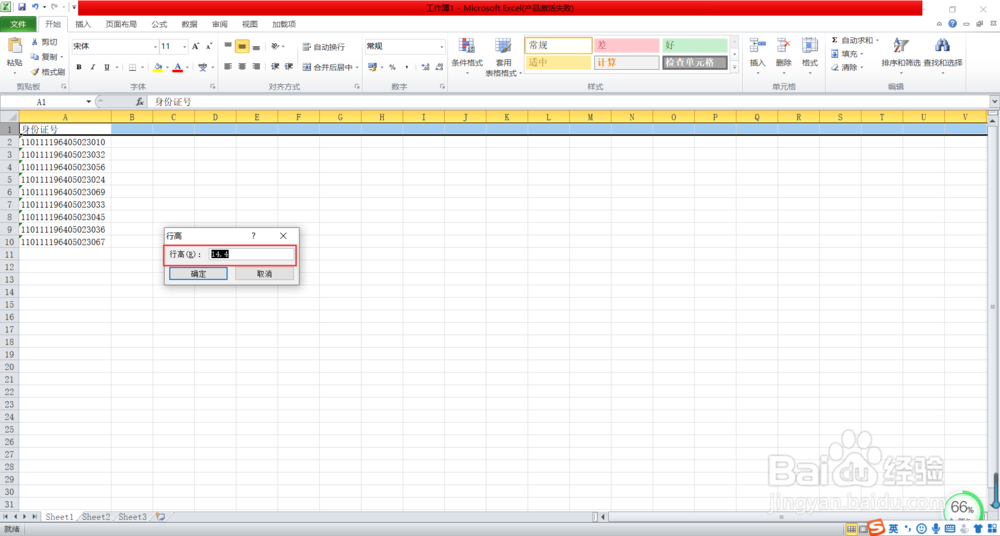Open 合并后居中 (Merge & Center) dropdown arrow
The width and height of the screenshot is (1000, 536).
click(x=357, y=67)
